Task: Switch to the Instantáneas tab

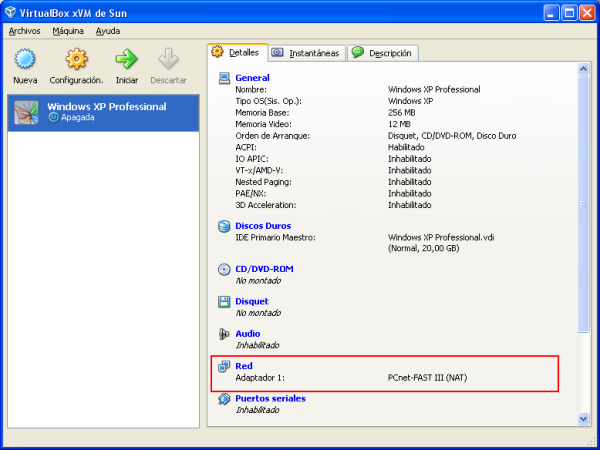Action: 306,53
